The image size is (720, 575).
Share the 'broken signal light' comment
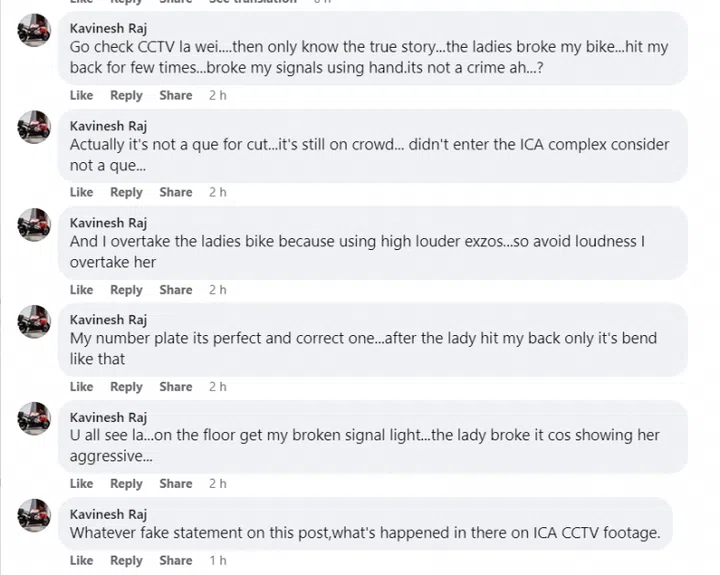coord(176,484)
